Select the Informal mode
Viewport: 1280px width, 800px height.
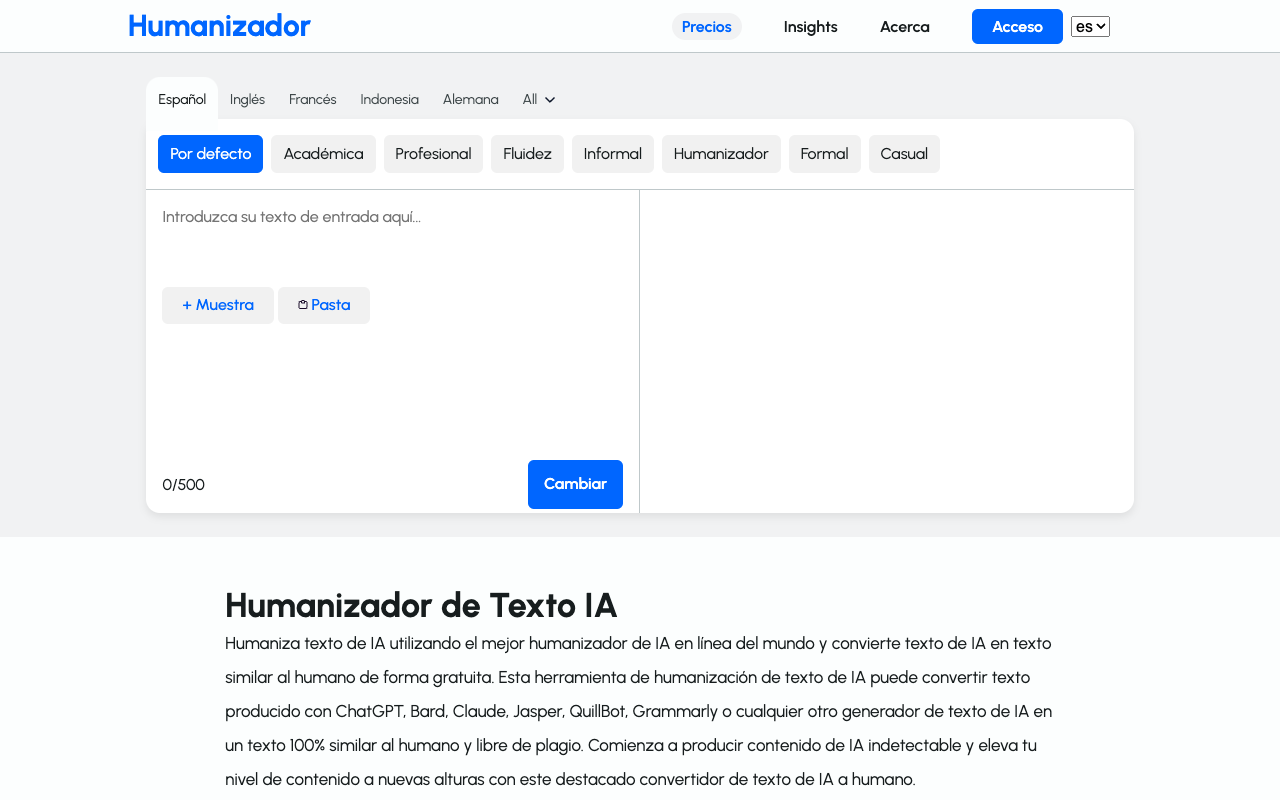point(613,154)
